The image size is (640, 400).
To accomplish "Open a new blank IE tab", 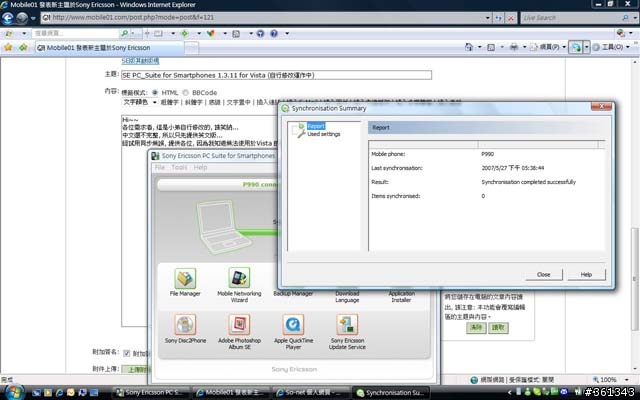I will 191,48.
